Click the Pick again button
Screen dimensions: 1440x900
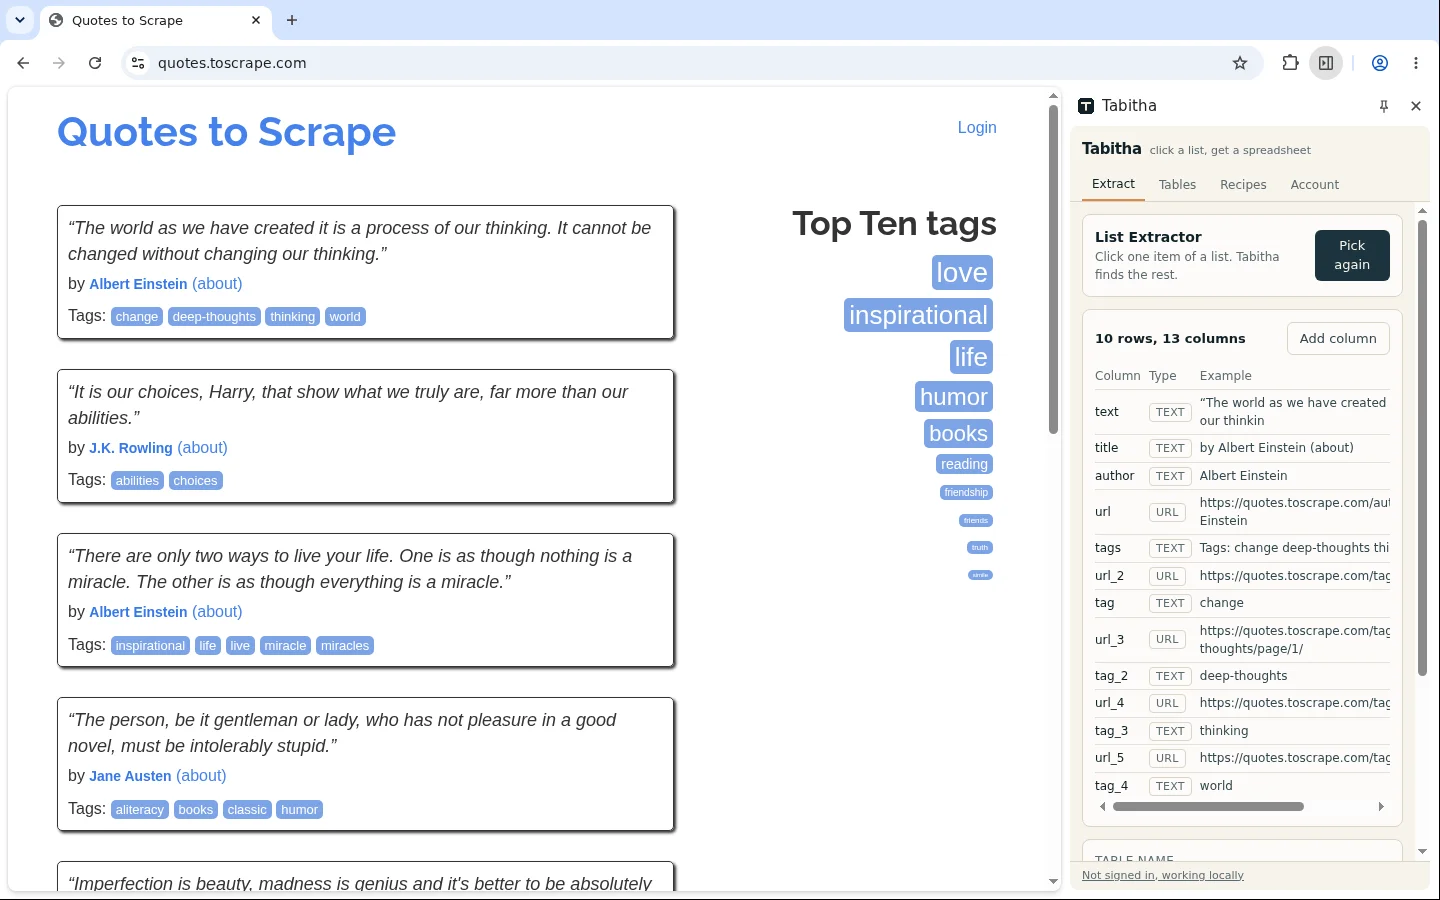[x=1352, y=255]
